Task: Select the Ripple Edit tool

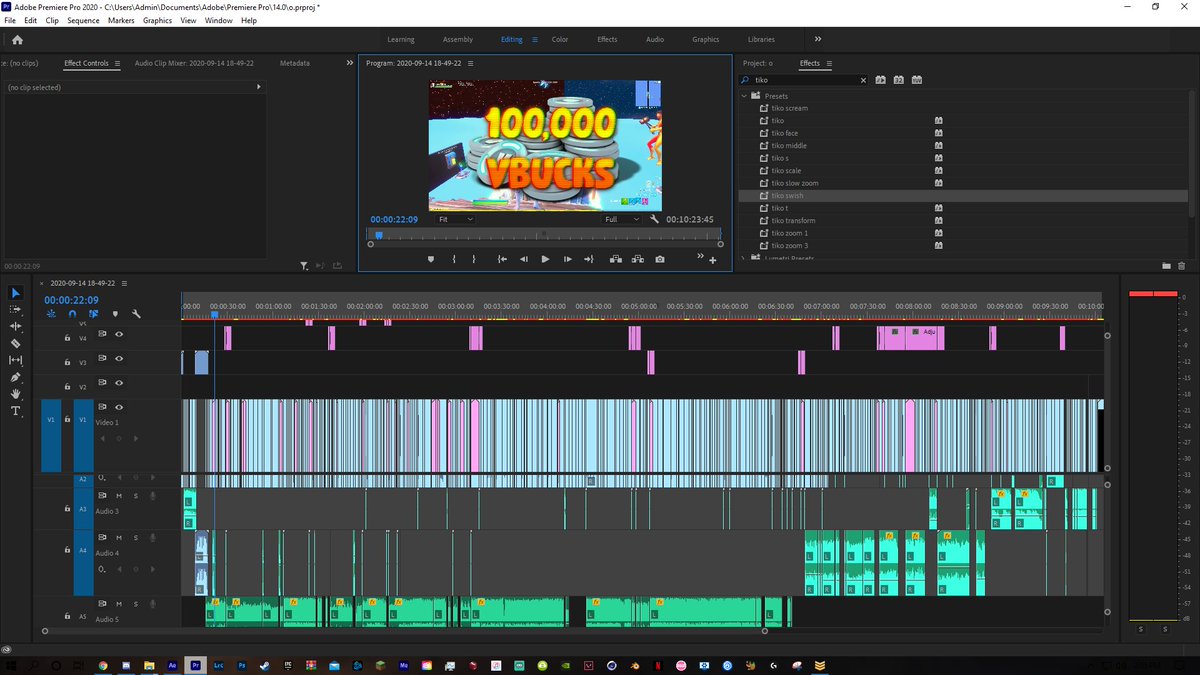Action: point(15,326)
